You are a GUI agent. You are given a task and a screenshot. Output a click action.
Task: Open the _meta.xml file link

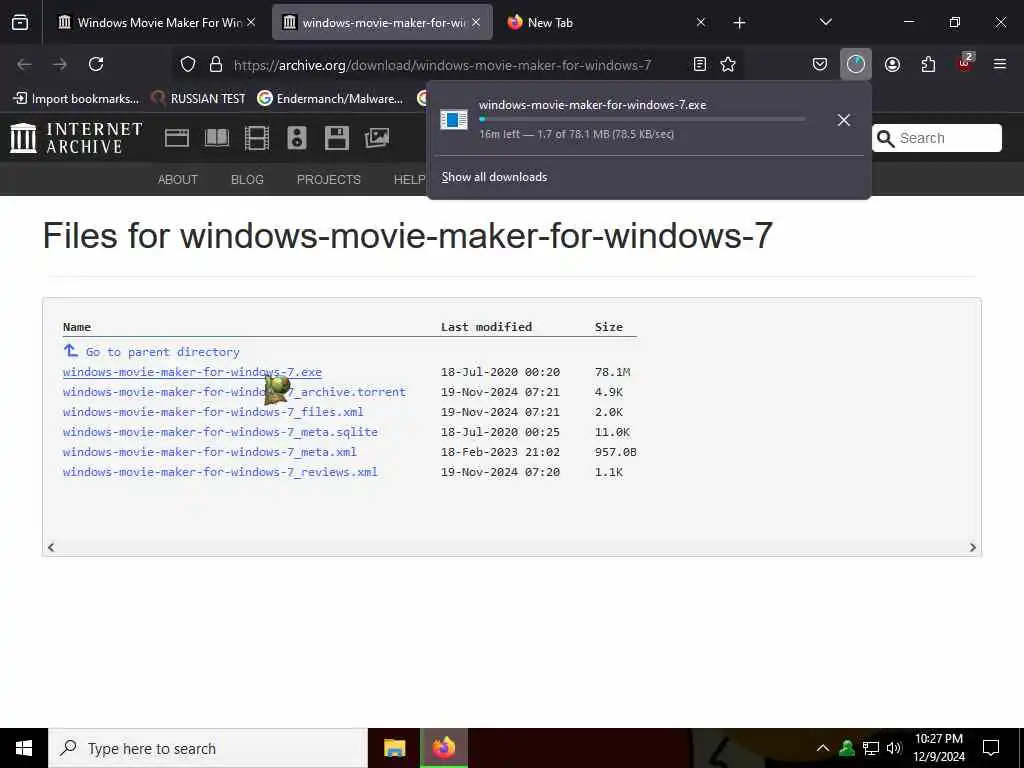pyautogui.click(x=210, y=452)
